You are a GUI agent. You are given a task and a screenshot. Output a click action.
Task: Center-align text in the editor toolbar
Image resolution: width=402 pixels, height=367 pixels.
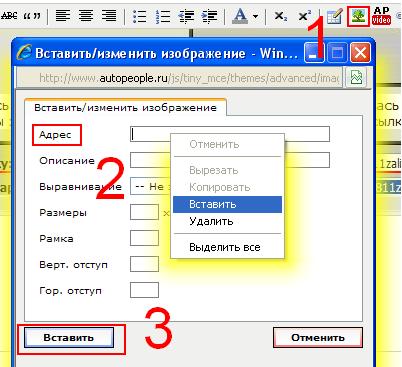86,15
